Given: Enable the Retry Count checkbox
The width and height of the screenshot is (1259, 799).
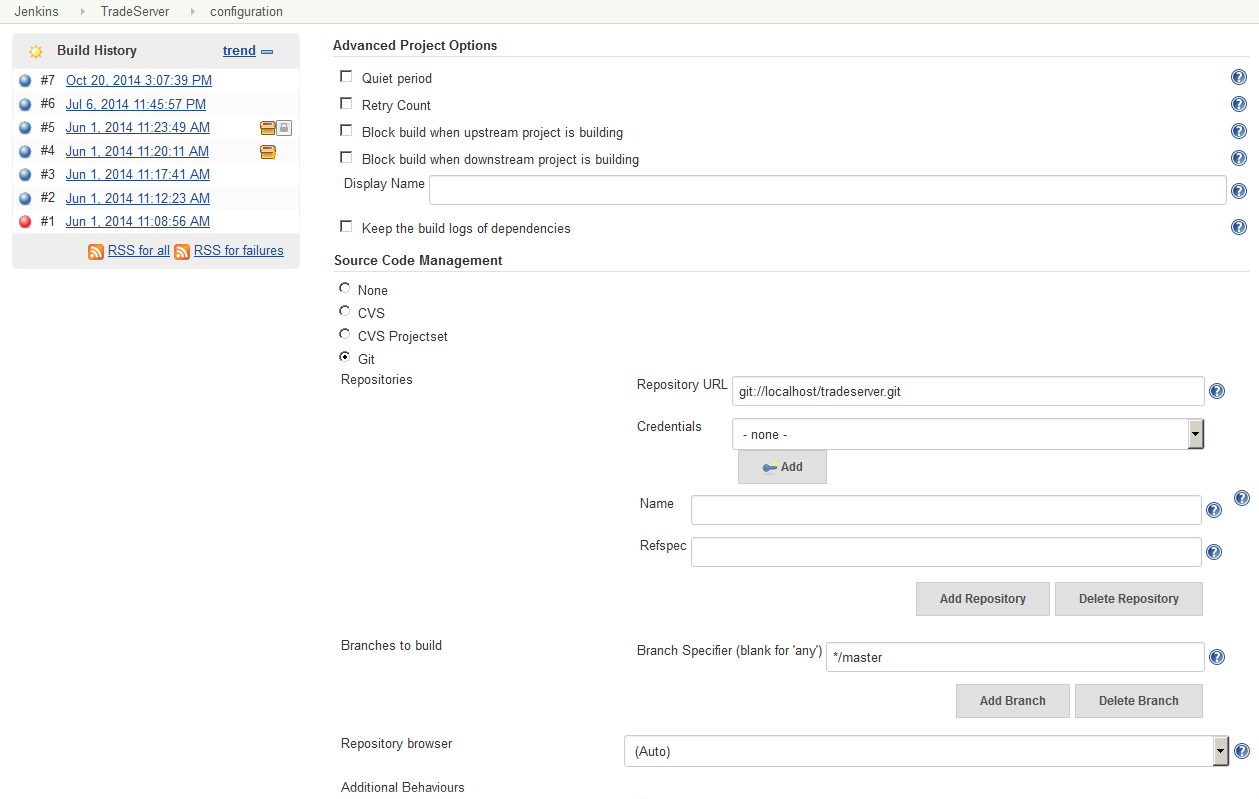Looking at the screenshot, I should [x=346, y=103].
